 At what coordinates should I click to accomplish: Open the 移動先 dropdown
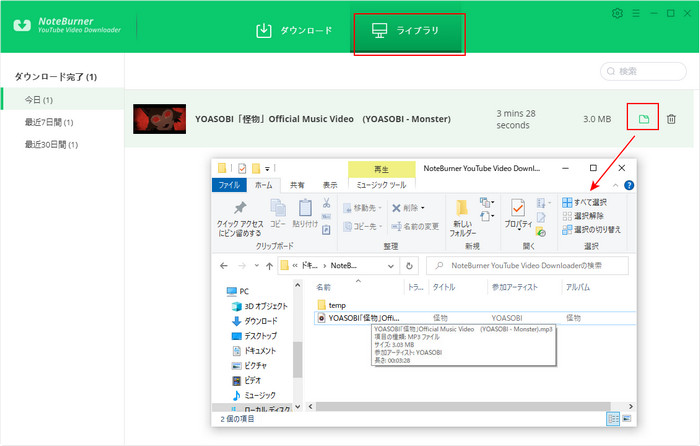362,208
